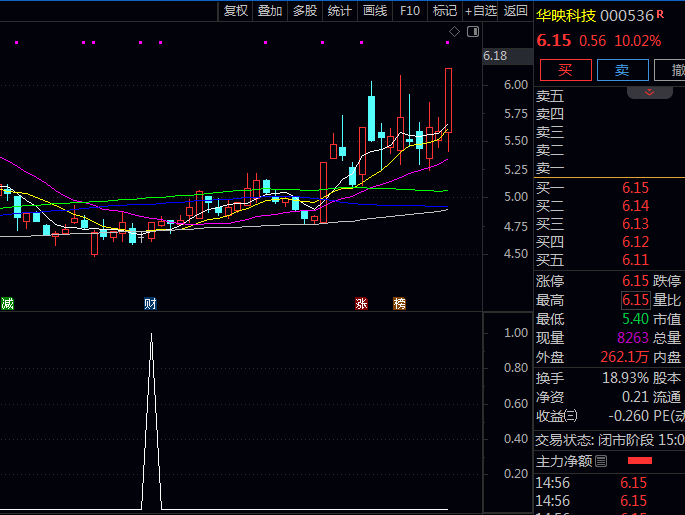The width and height of the screenshot is (685, 515).
Task: Expand the red double-chevron under order buttons
Action: tap(650, 92)
